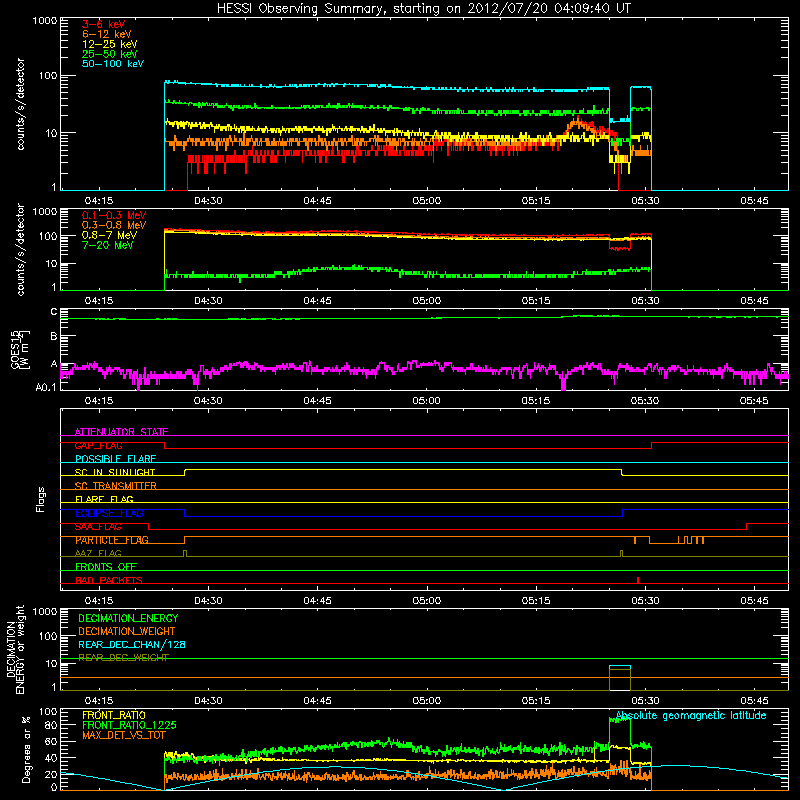Click the REAR_DEC_WEIGHT legend label
This screenshot has width=800, height=800.
coord(123,658)
